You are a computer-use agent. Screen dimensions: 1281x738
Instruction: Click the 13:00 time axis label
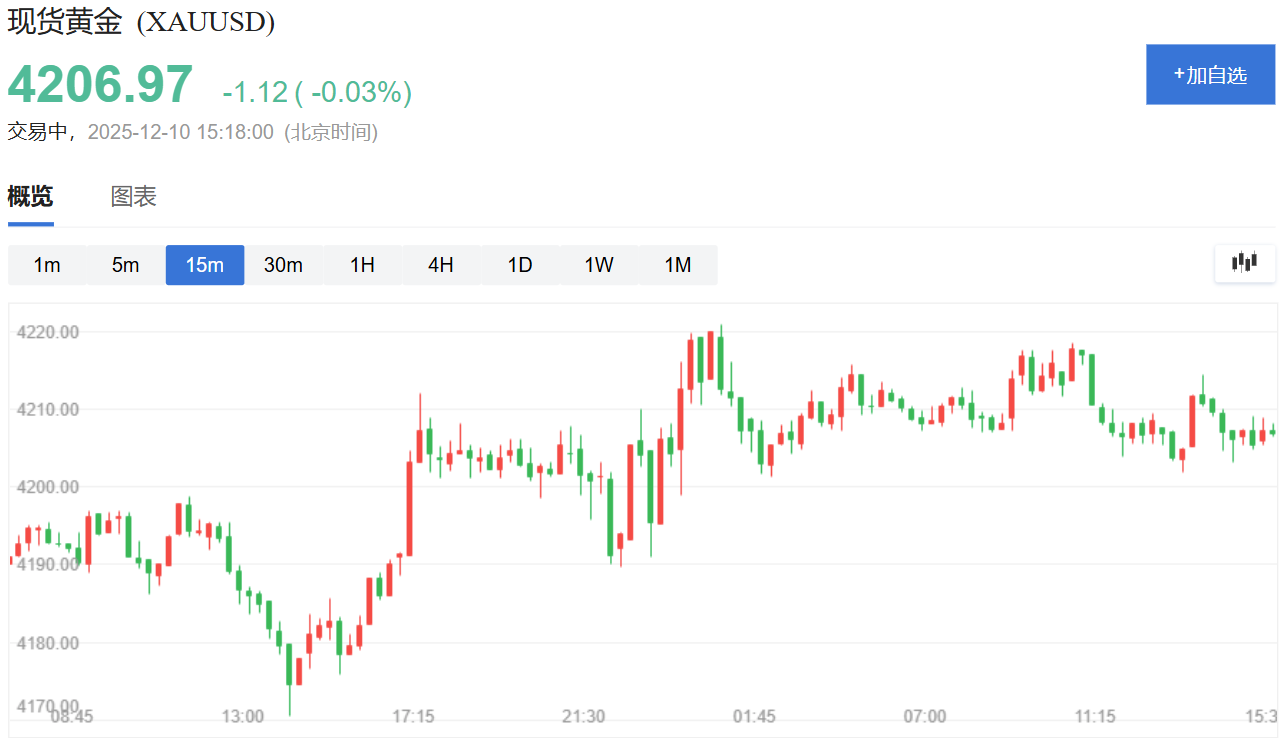(242, 717)
